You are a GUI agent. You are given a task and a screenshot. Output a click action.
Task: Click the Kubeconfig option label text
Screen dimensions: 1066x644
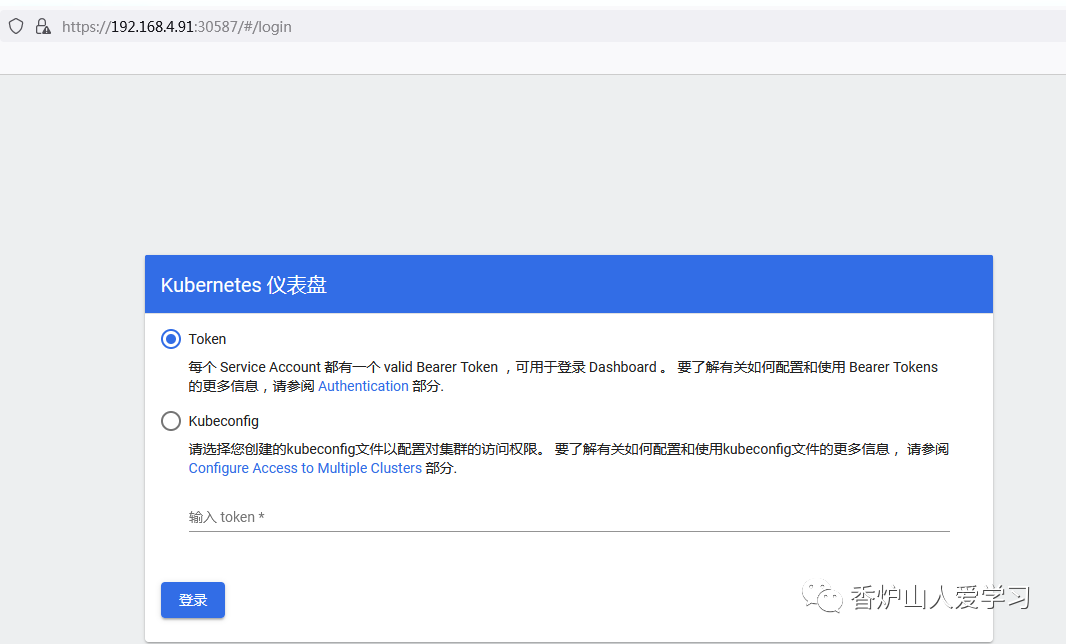pos(224,422)
